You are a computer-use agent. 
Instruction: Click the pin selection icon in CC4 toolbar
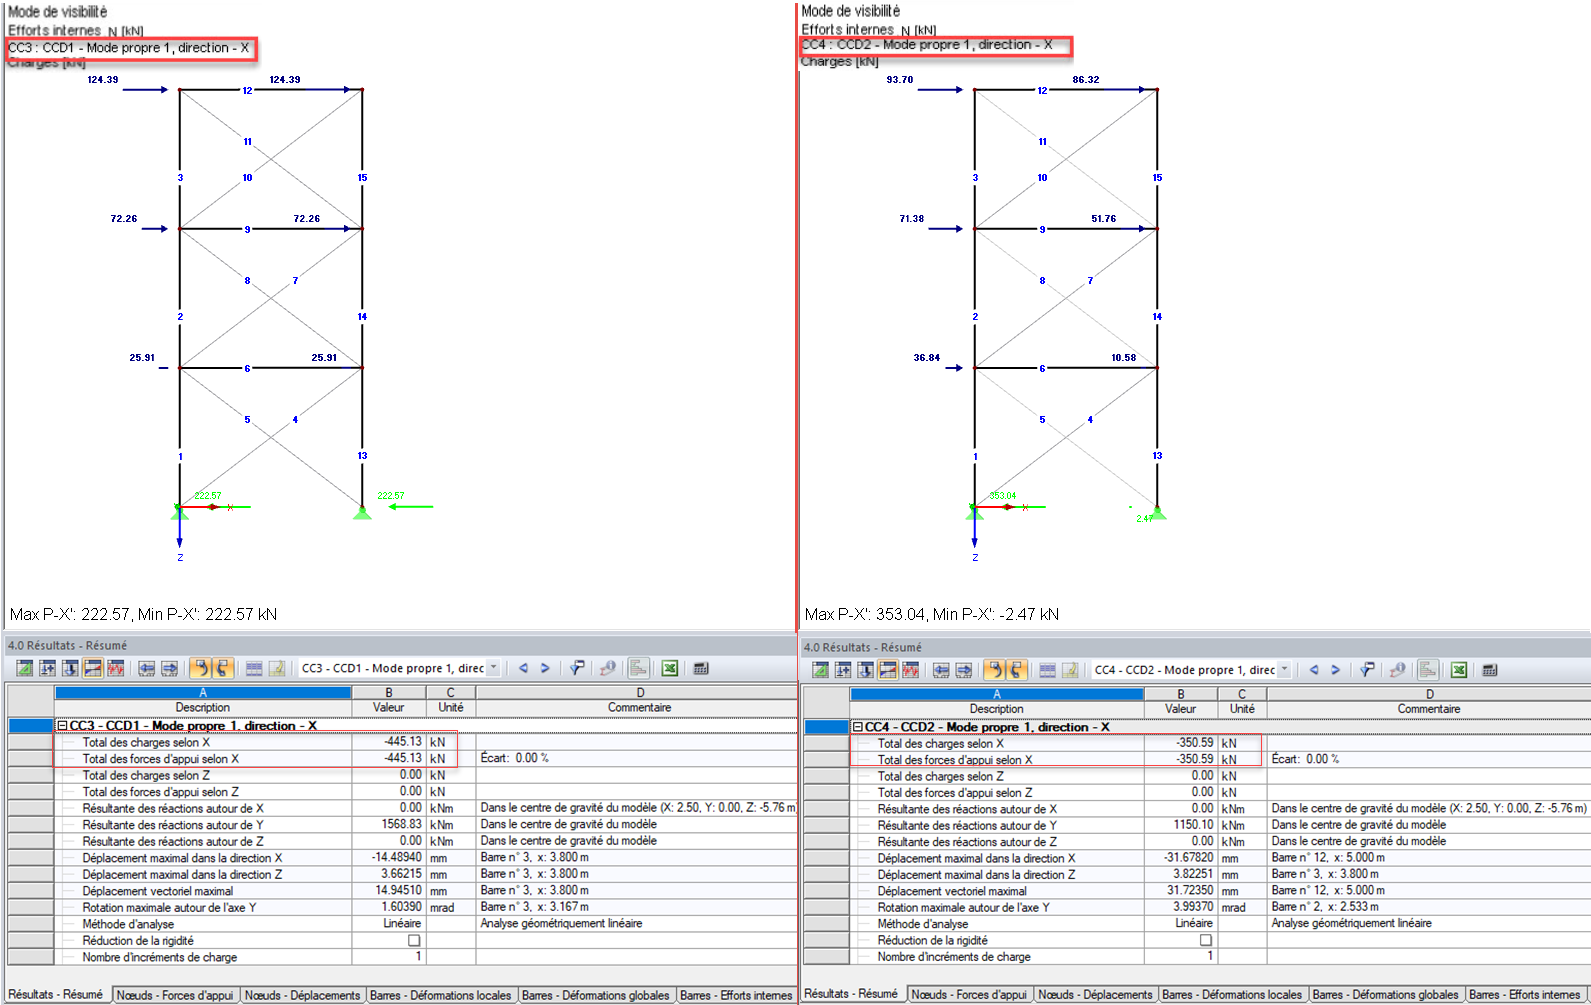coord(1367,670)
